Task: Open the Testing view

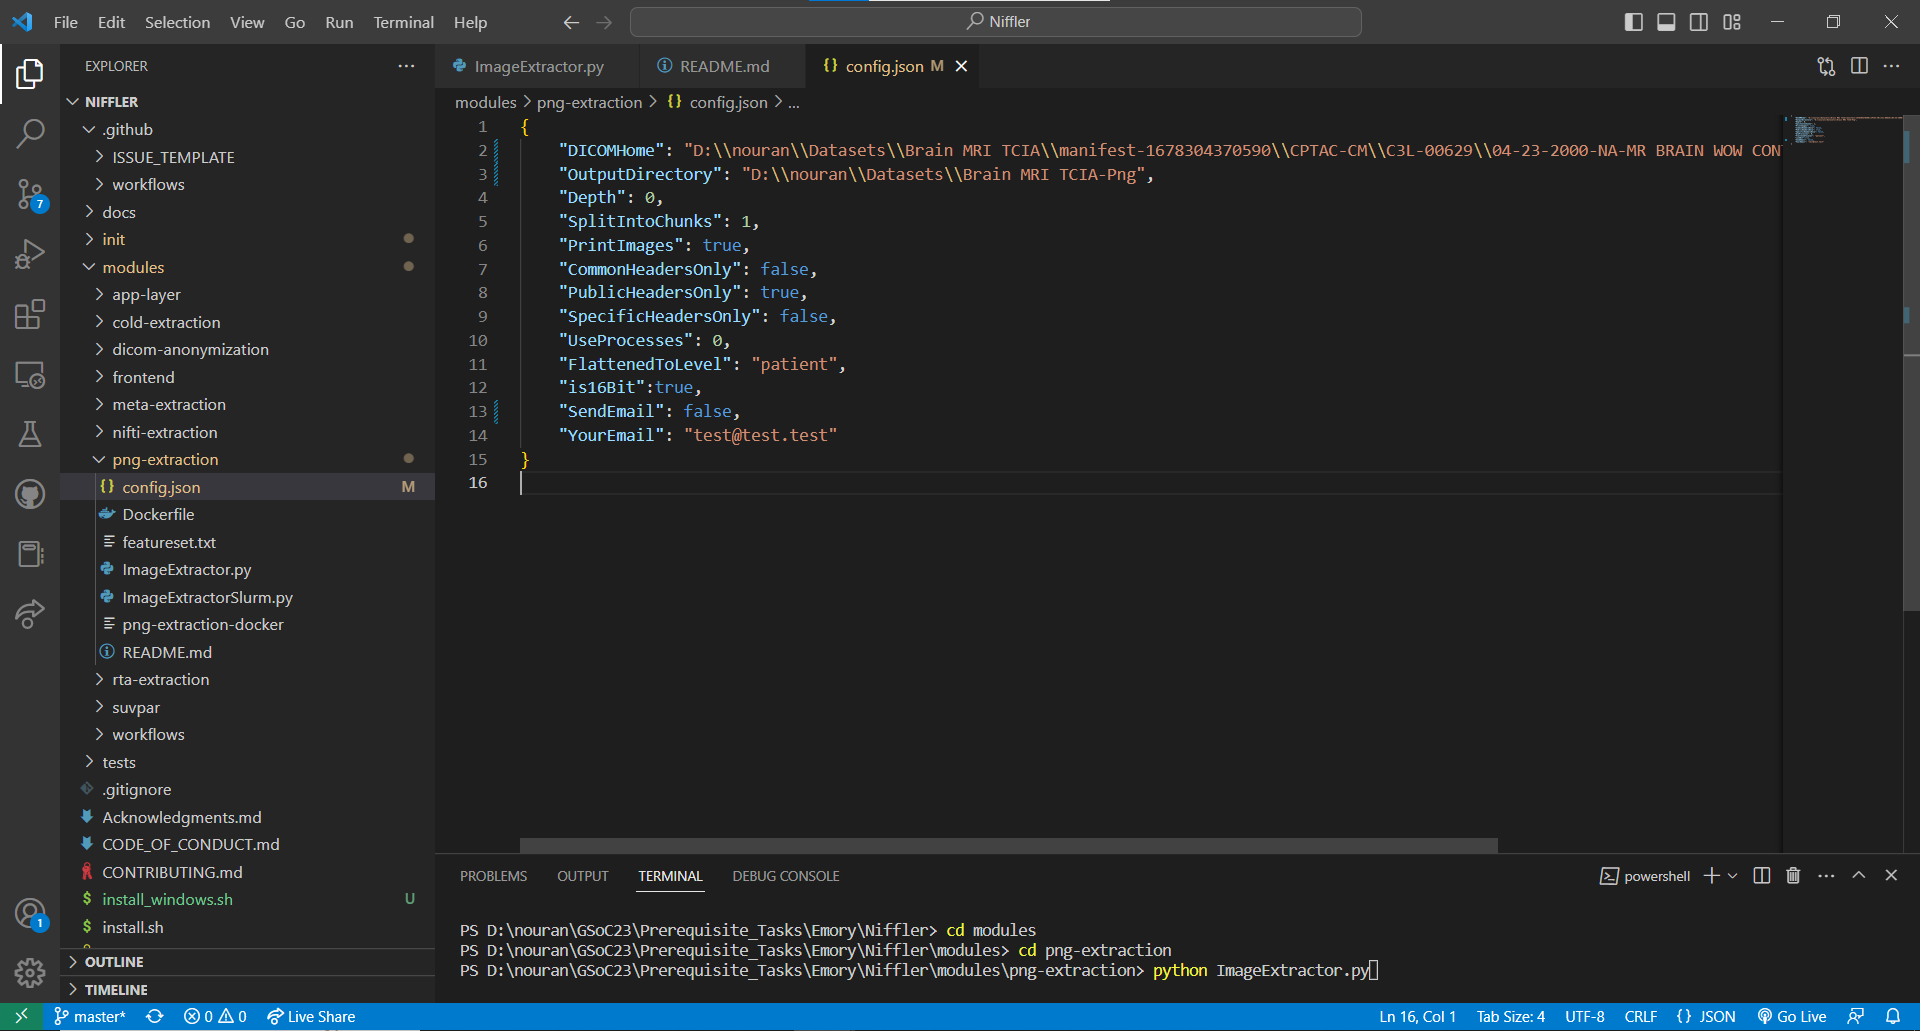Action: pyautogui.click(x=31, y=433)
